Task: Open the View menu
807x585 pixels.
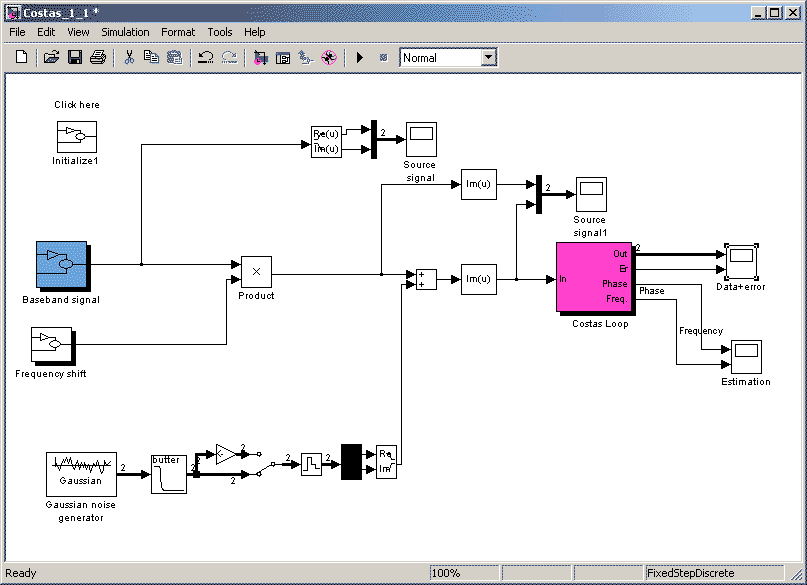Action: coord(78,32)
